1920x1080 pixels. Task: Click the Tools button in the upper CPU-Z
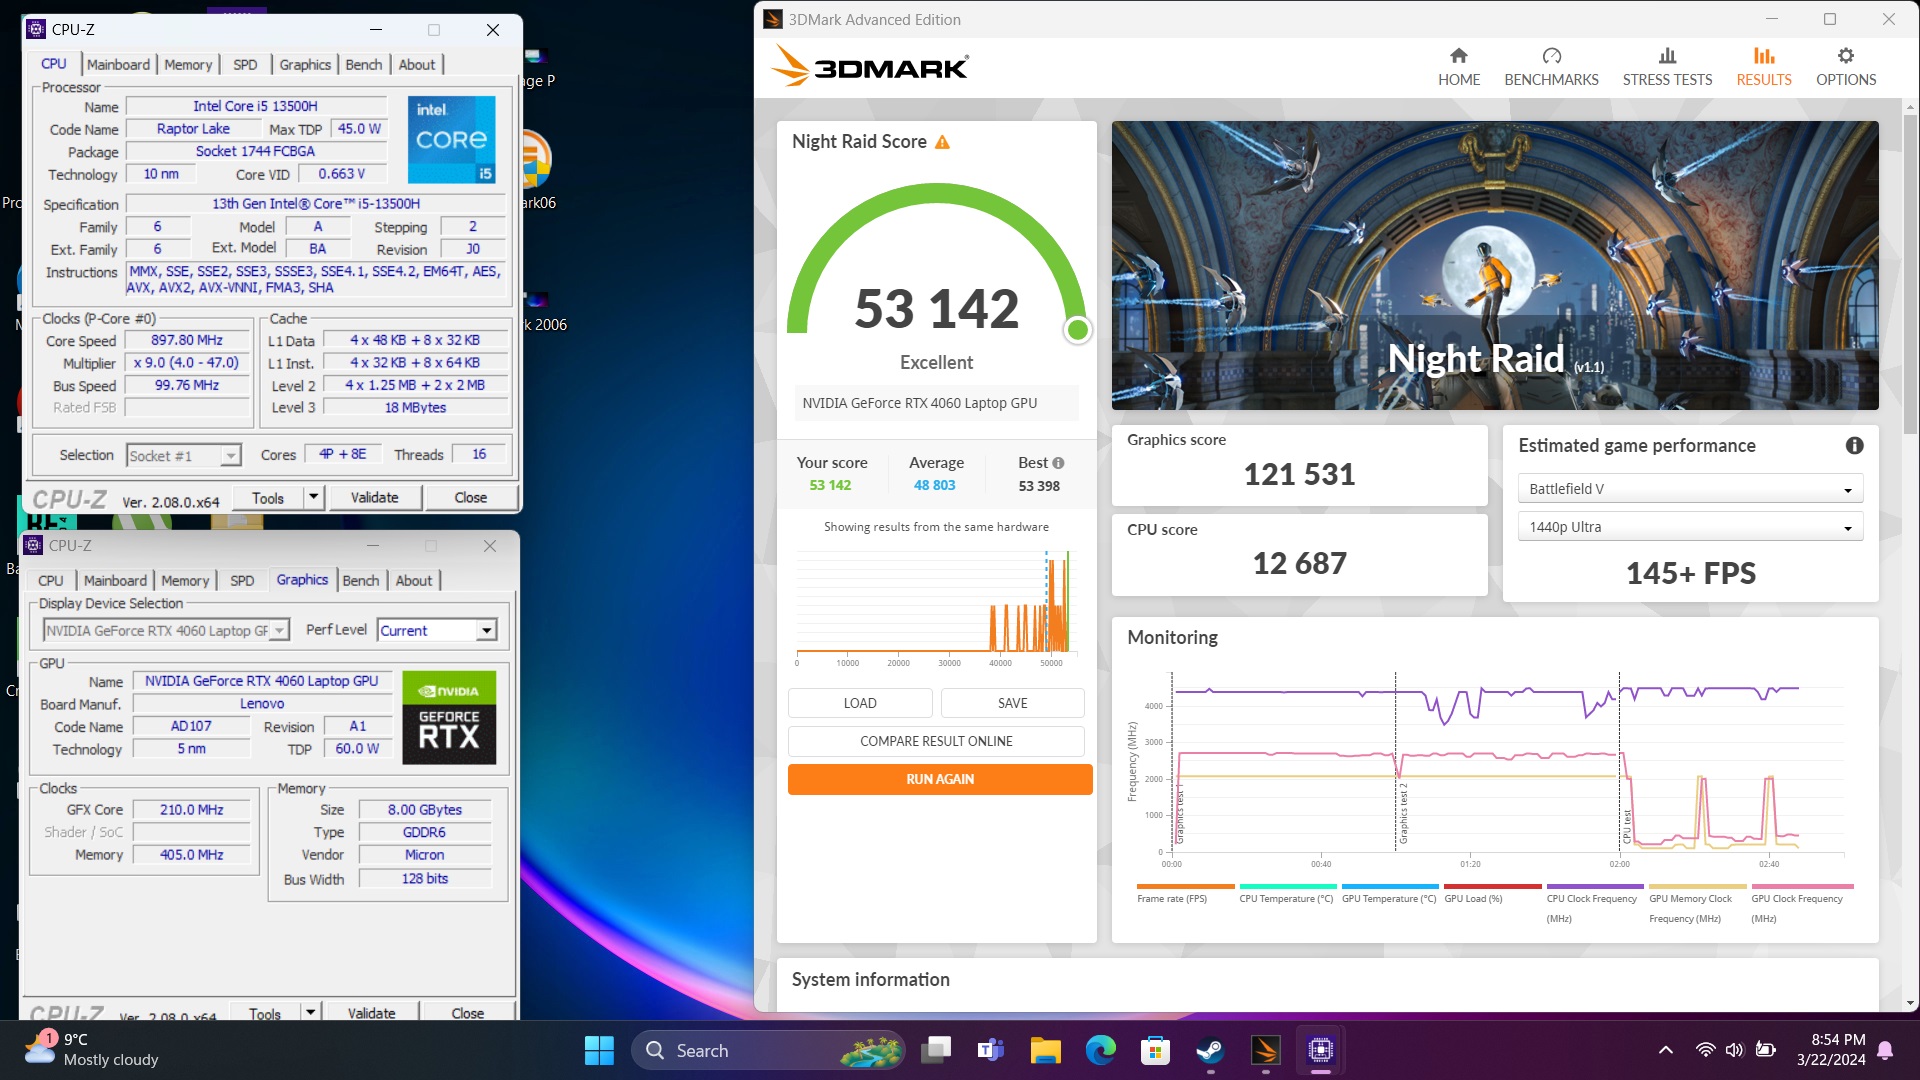click(268, 497)
